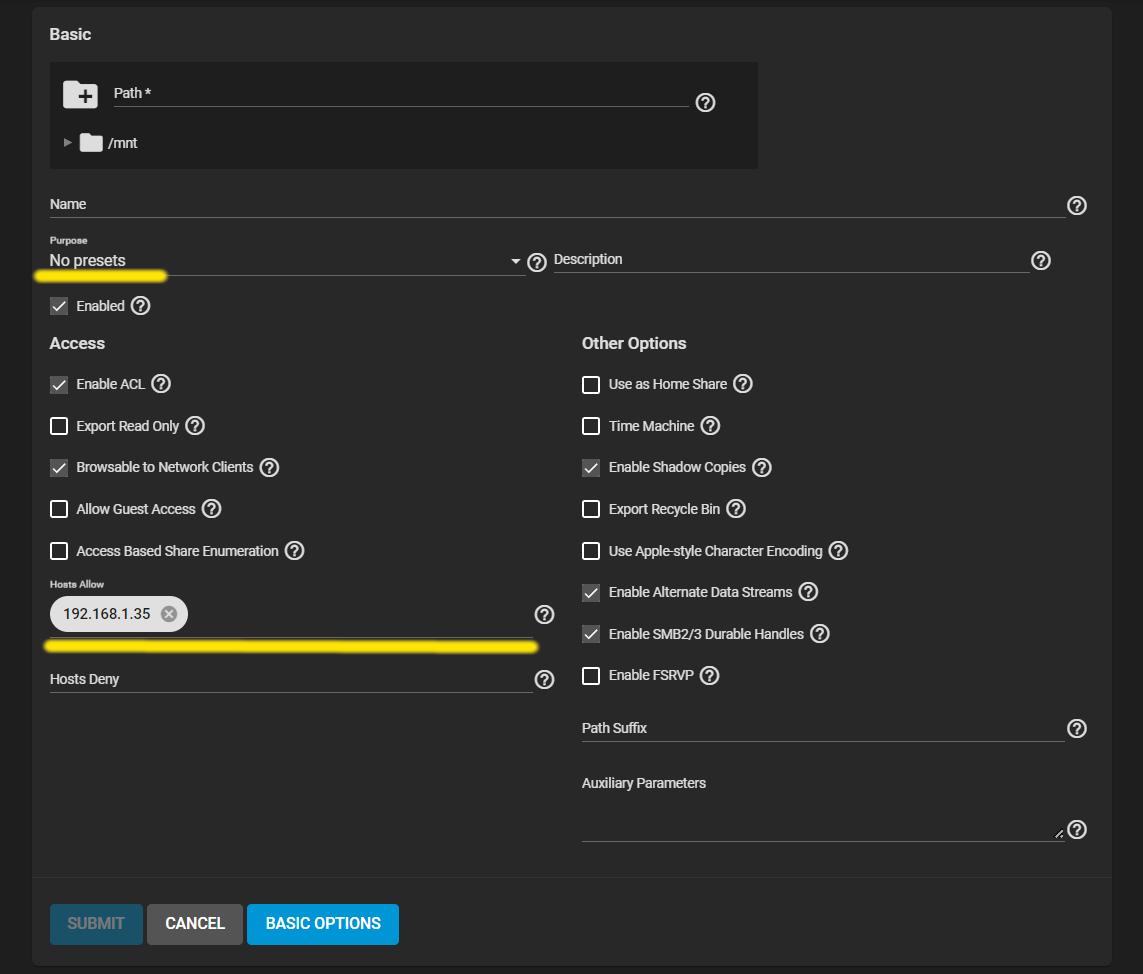Open the Purpose presets dropdown
Viewport: 1143px width, 974px height.
tap(285, 261)
